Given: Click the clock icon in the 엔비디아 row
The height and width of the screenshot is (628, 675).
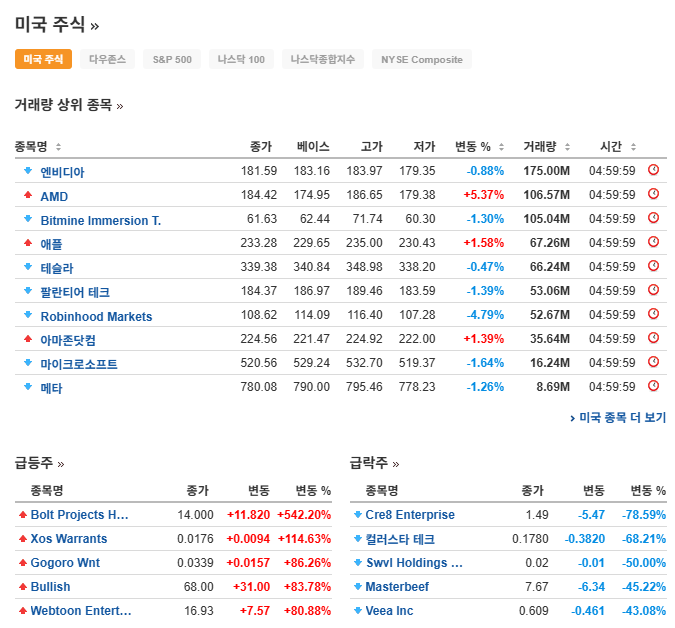Looking at the screenshot, I should 653,170.
